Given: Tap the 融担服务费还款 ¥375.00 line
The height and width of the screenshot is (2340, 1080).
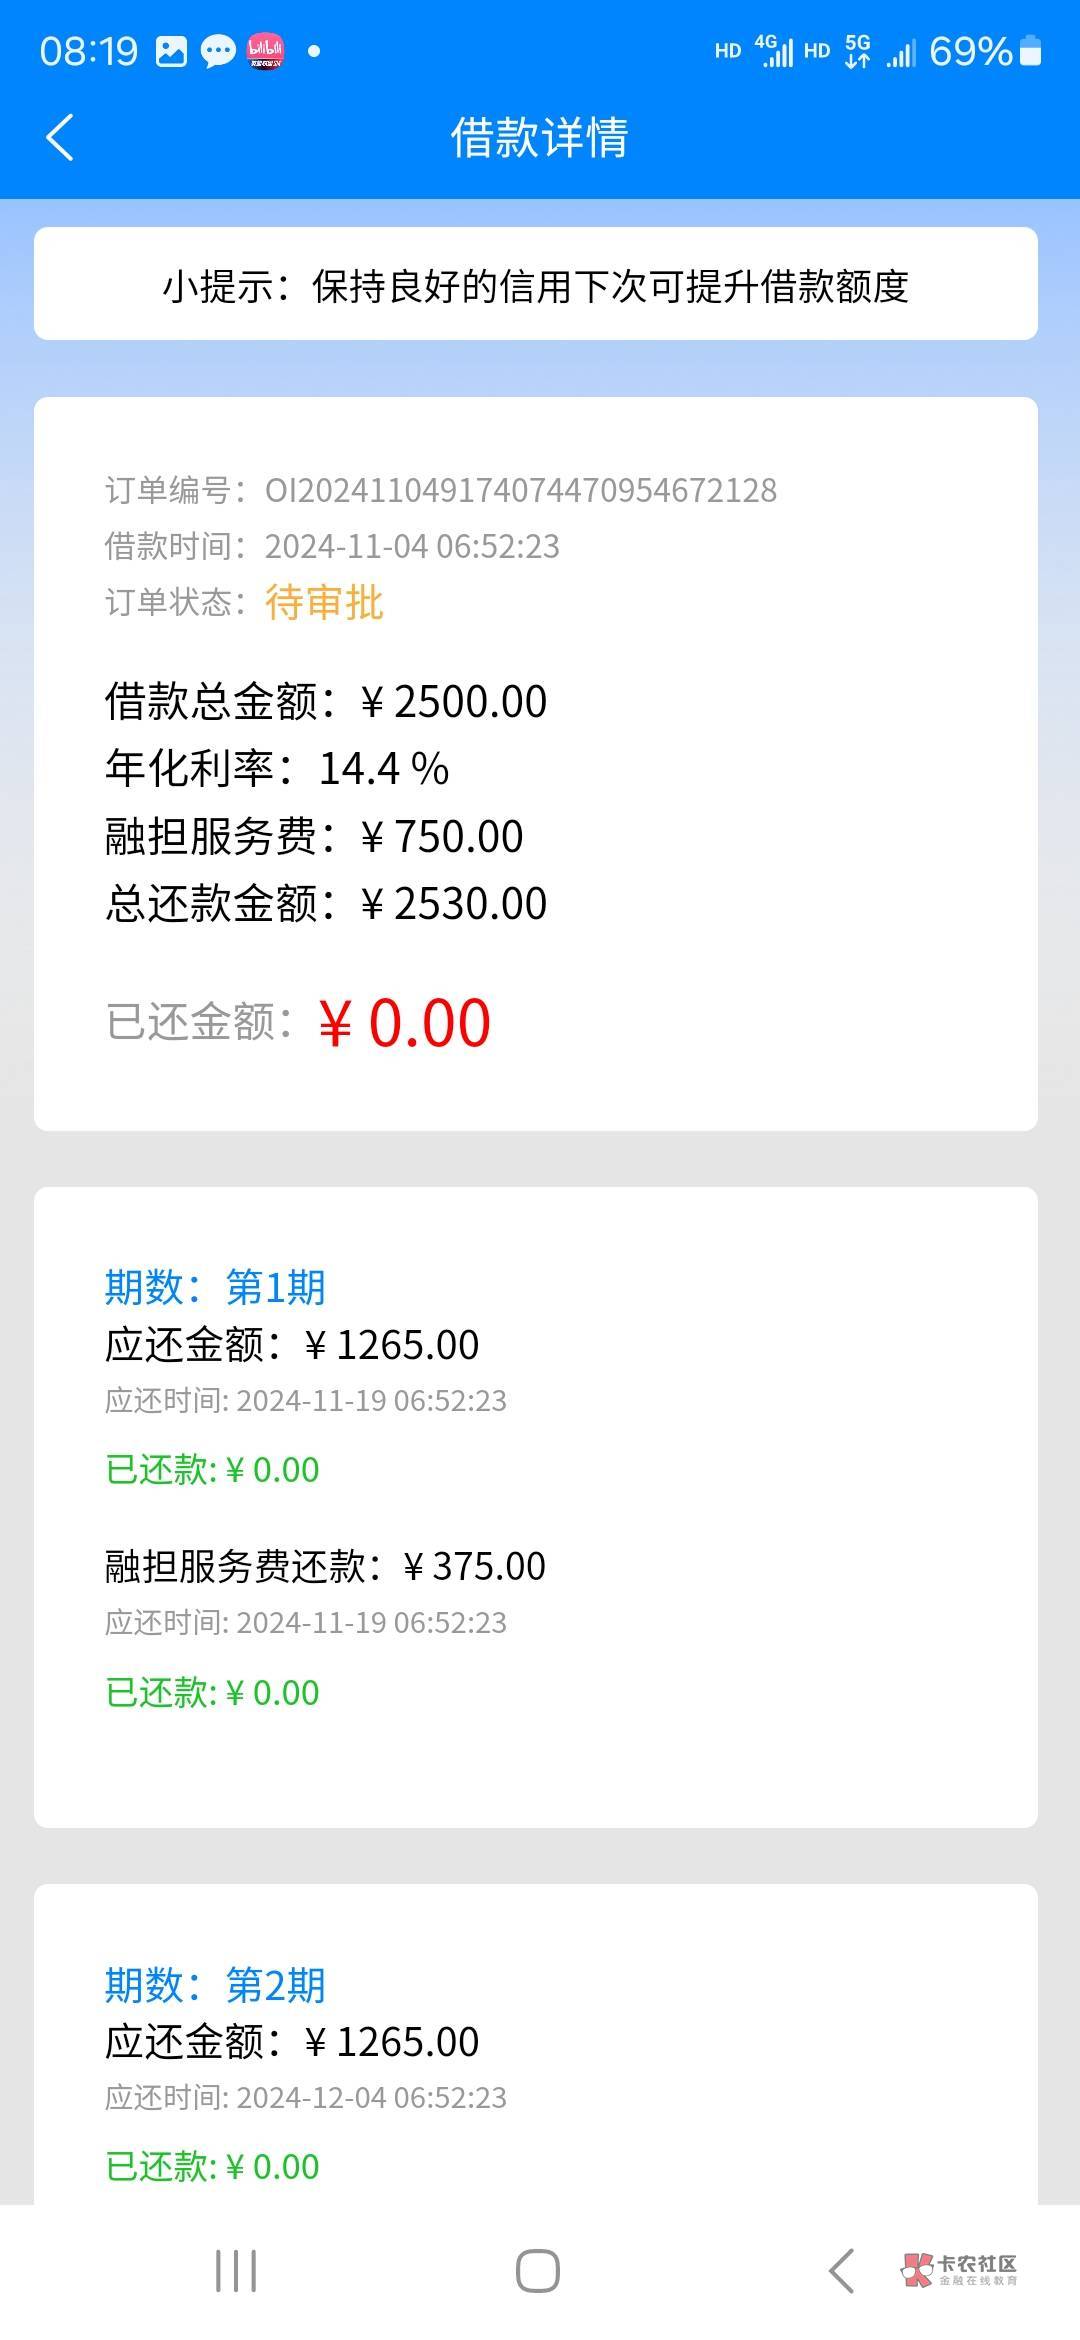Looking at the screenshot, I should click(325, 1566).
